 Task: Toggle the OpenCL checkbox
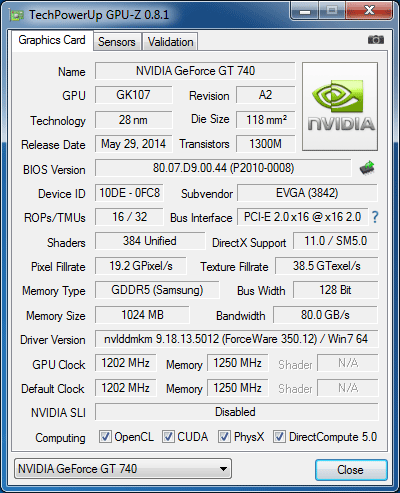point(105,437)
